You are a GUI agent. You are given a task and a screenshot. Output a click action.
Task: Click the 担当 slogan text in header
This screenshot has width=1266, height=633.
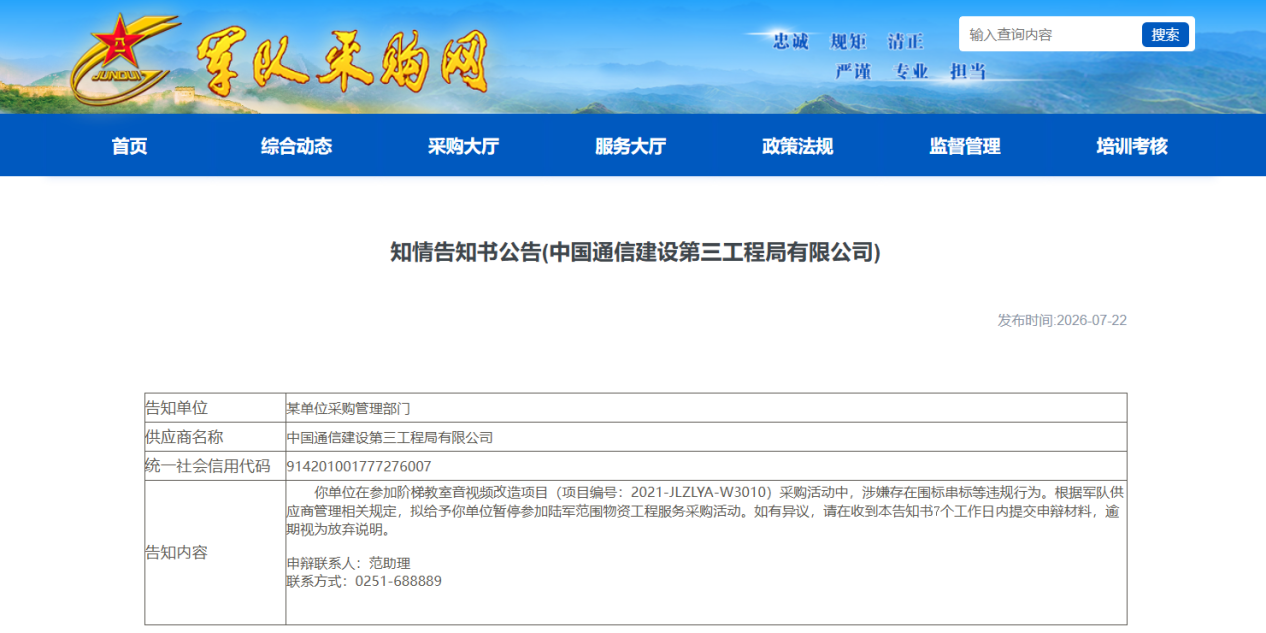pyautogui.click(x=968, y=71)
